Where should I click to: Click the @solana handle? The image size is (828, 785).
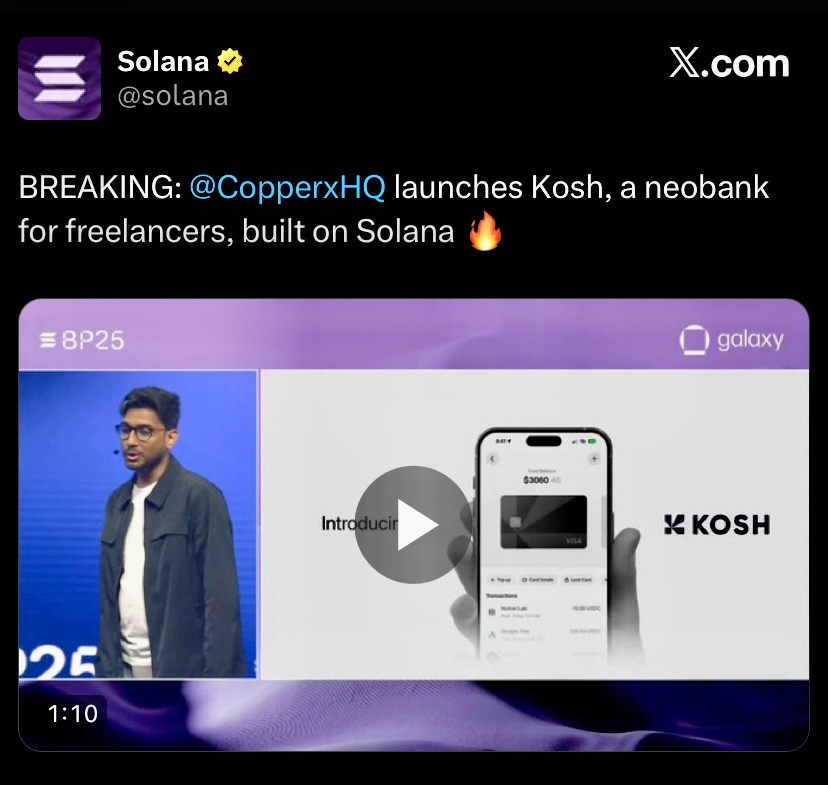point(173,96)
